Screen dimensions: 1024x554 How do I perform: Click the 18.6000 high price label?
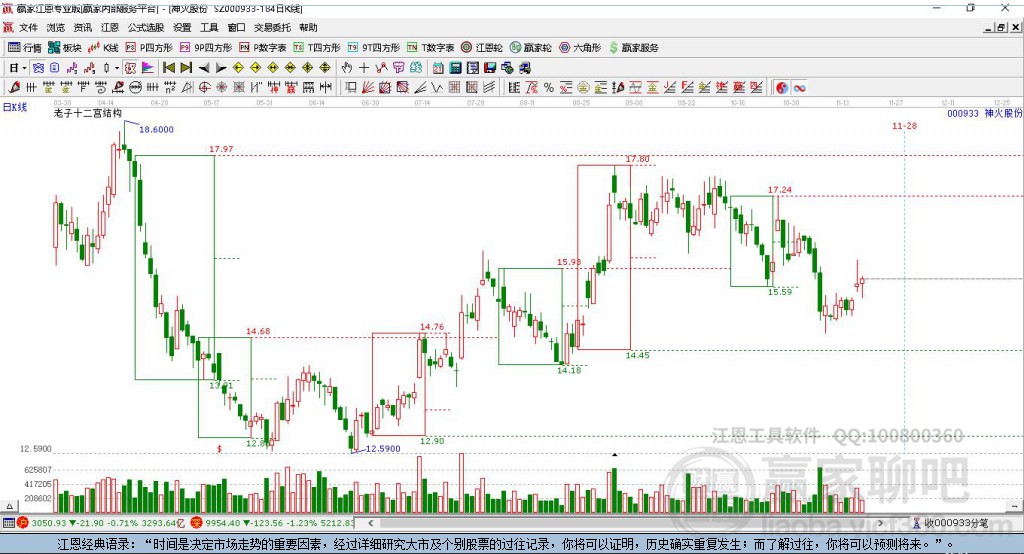[x=156, y=129]
